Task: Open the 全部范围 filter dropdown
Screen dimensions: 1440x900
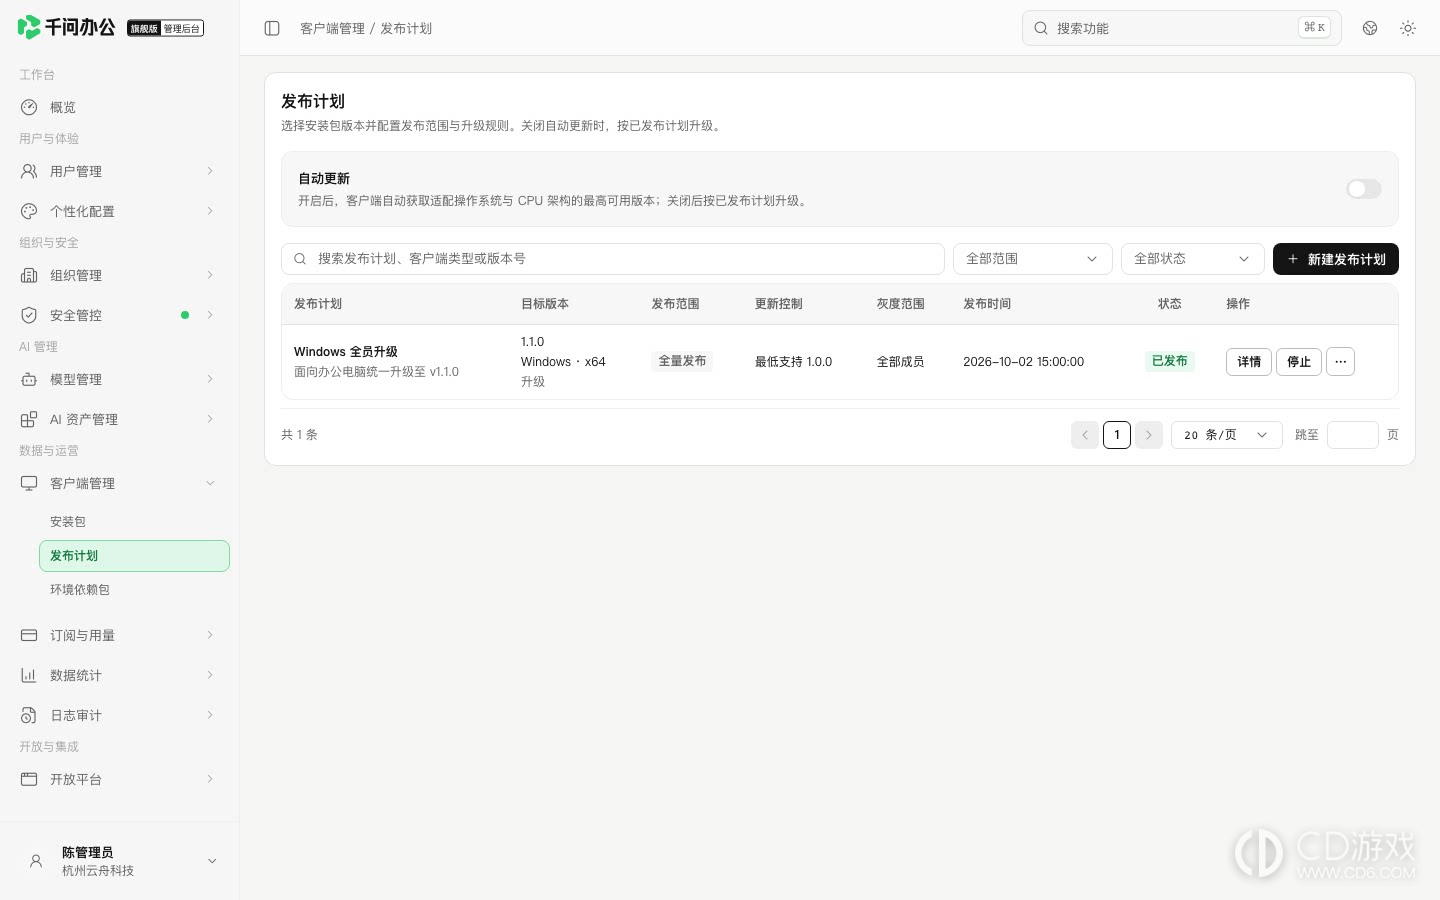Action: (x=1032, y=259)
